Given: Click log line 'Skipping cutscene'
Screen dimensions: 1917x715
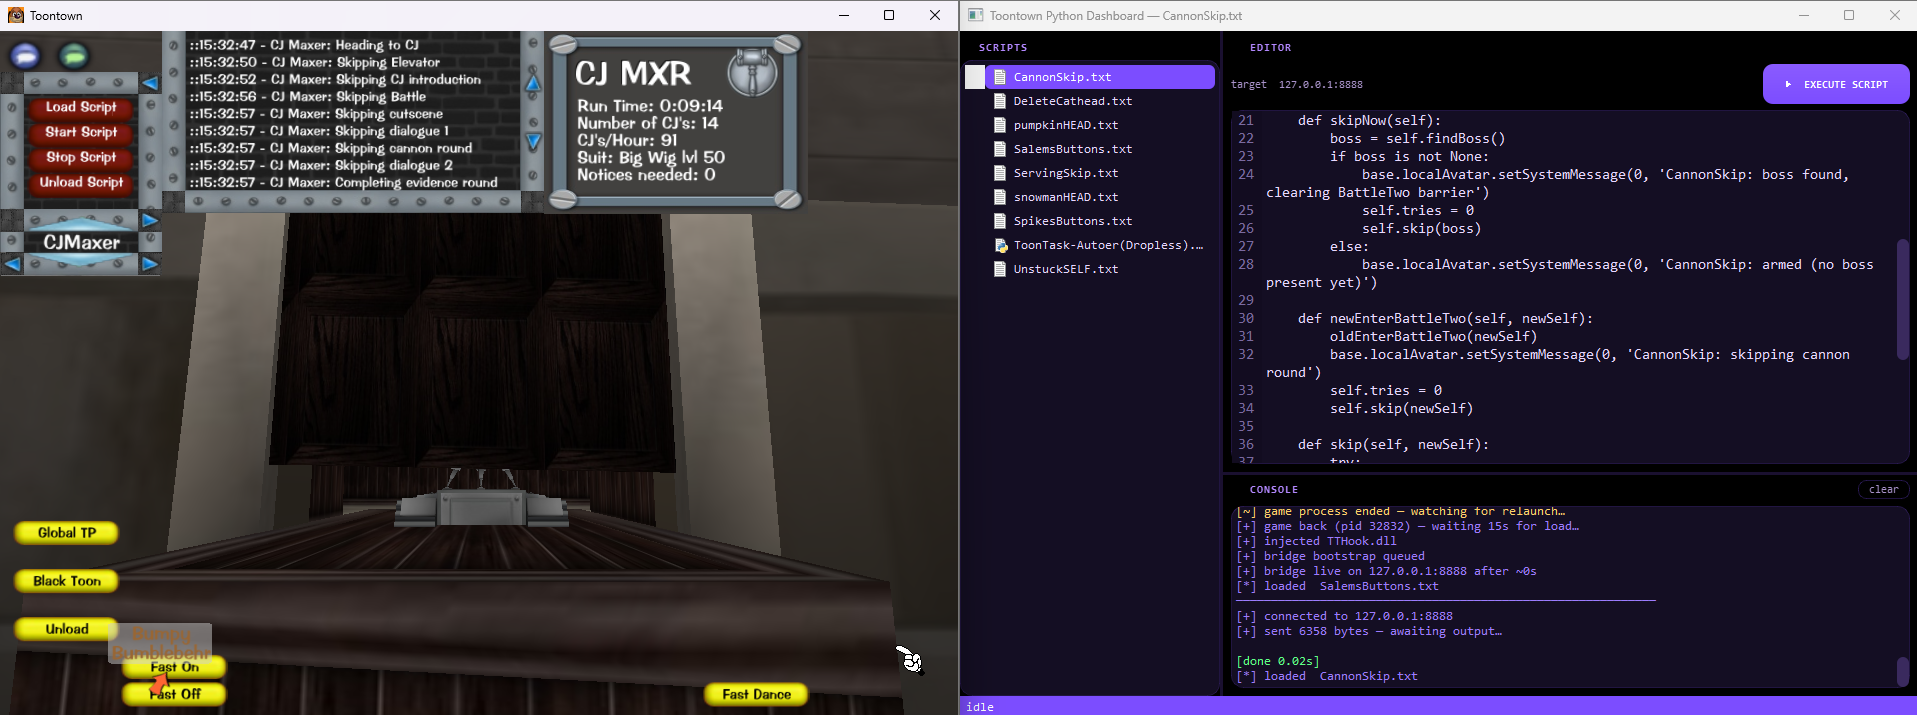Looking at the screenshot, I should 316,114.
